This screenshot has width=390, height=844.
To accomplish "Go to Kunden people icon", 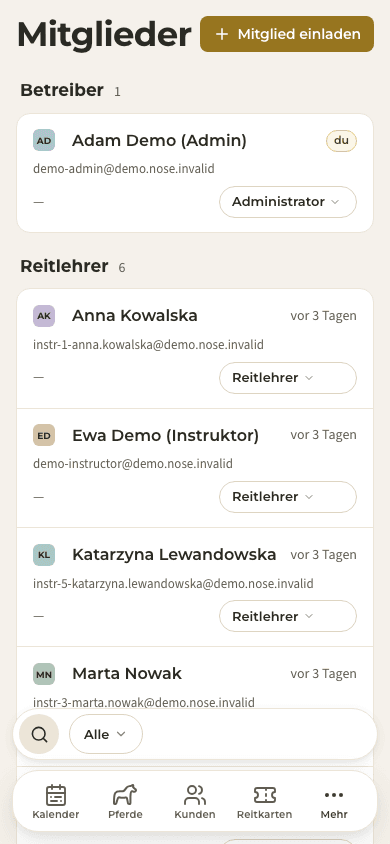I will tap(195, 795).
